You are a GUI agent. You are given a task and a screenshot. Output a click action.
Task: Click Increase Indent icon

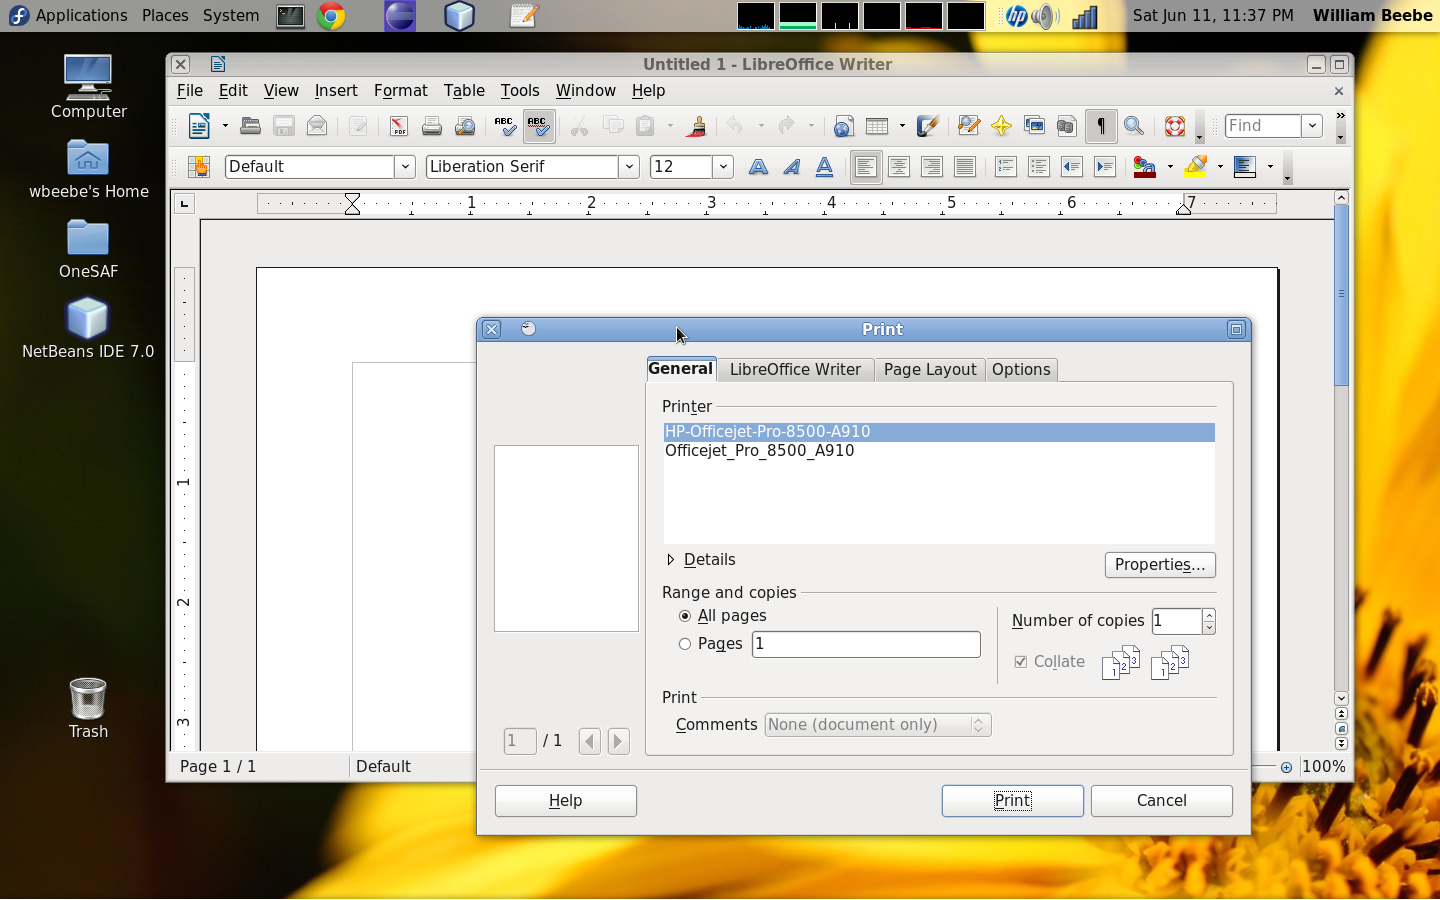pos(1105,167)
